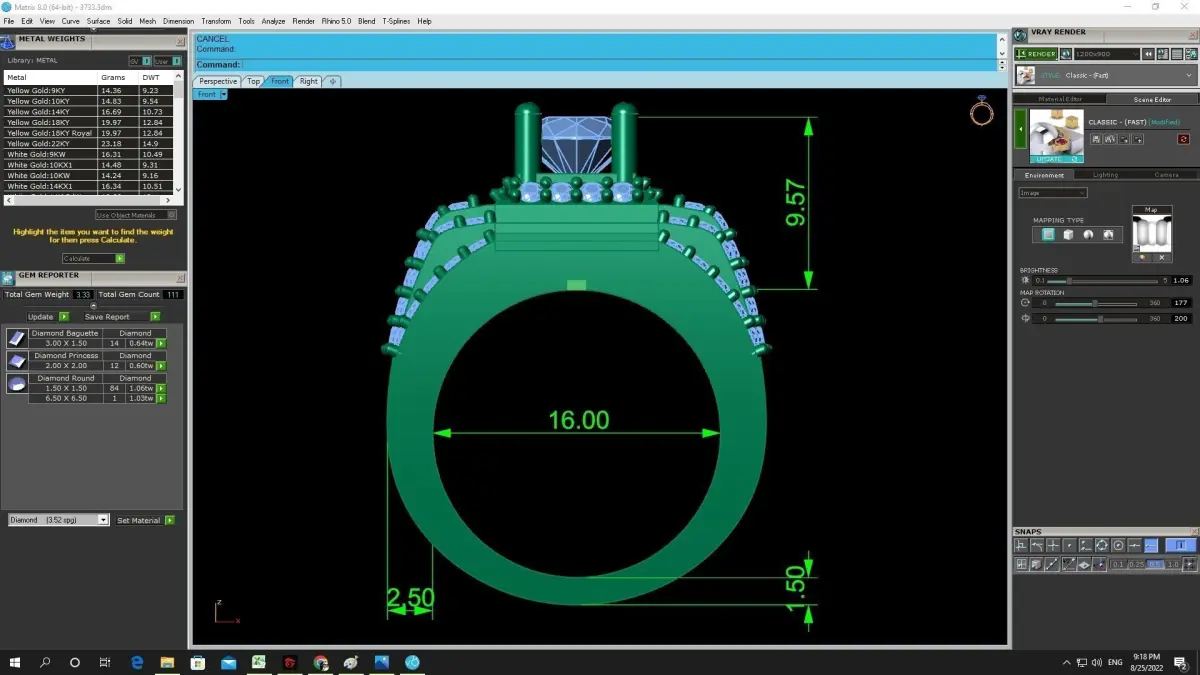
Task: Toggle the Near curve snap icon
Action: click(1037, 545)
